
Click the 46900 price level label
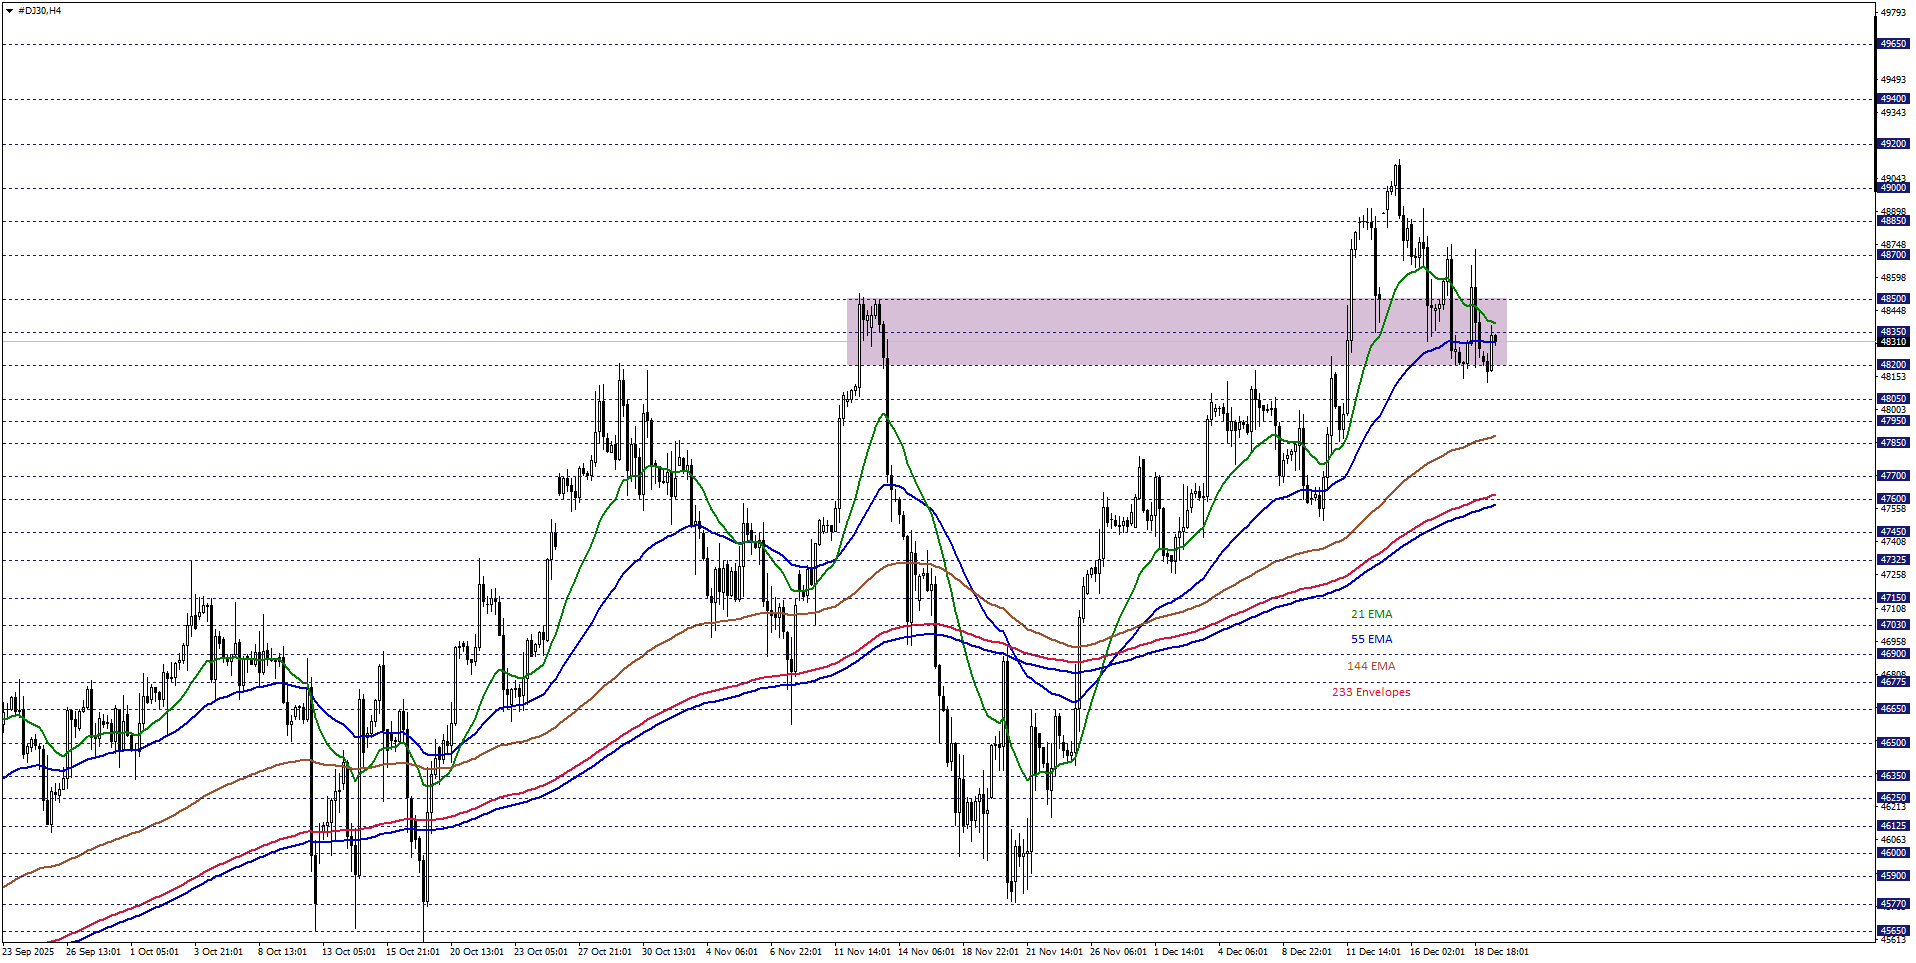(x=1893, y=654)
